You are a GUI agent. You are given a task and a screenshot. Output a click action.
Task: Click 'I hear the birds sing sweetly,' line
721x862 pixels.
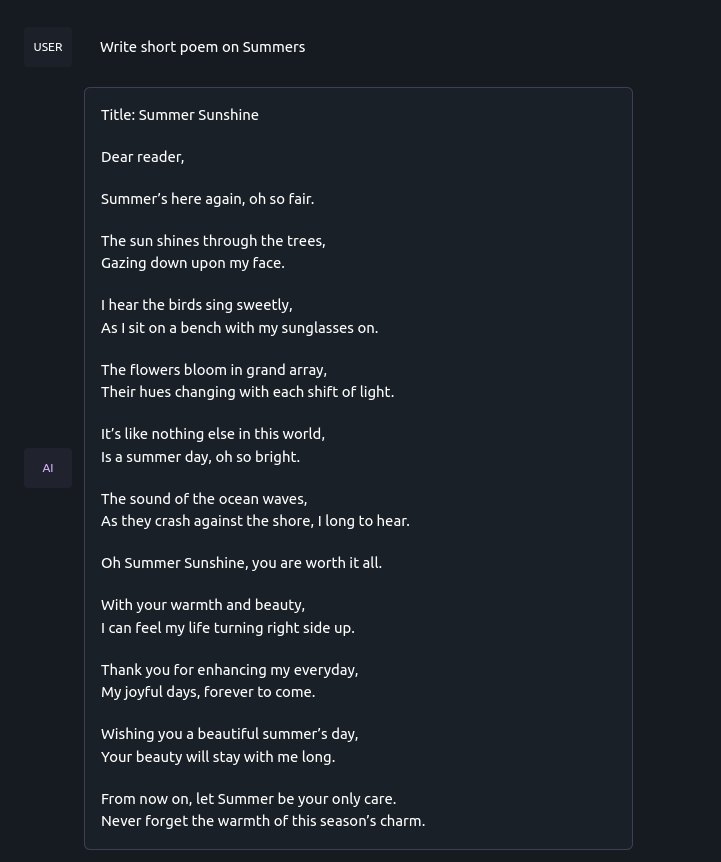click(x=196, y=305)
